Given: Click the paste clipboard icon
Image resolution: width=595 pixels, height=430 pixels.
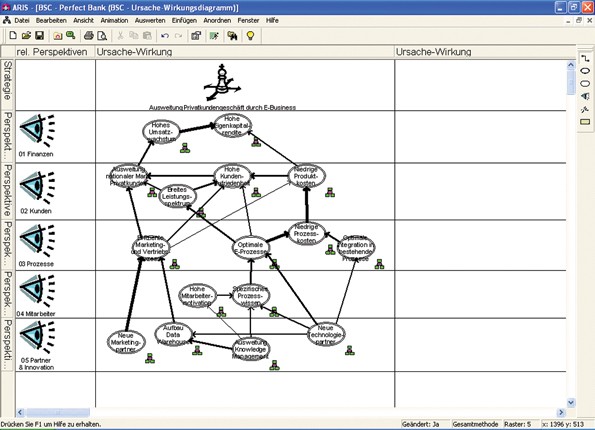Looking at the screenshot, I should [x=147, y=36].
